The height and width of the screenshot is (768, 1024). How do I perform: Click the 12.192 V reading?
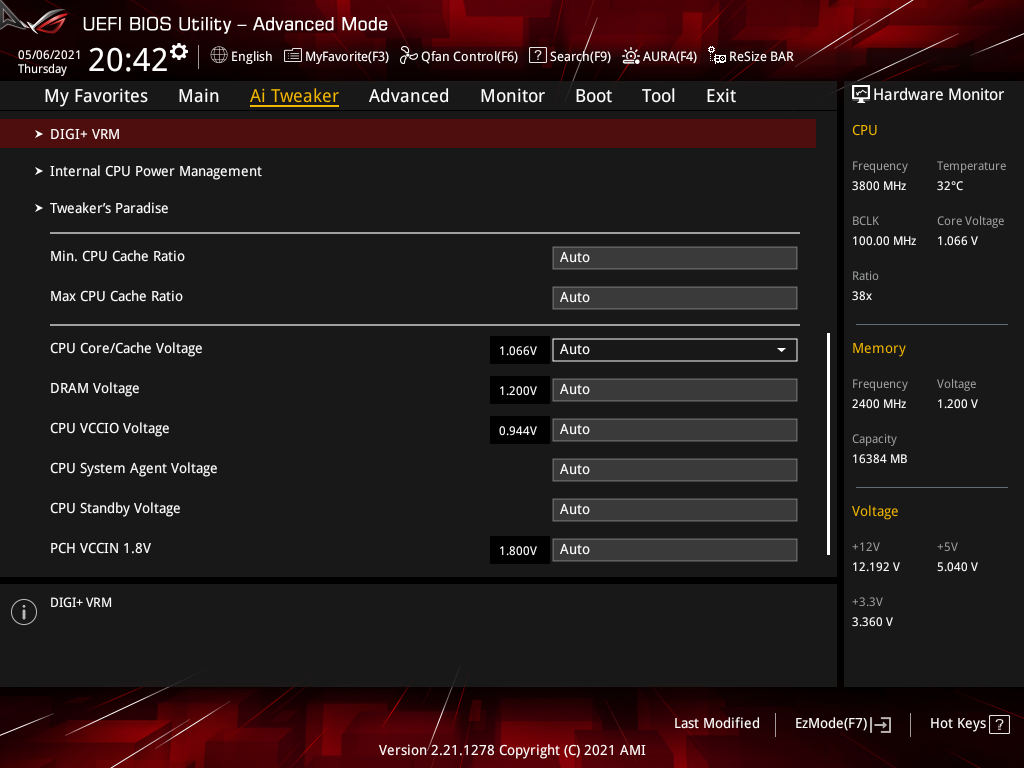(x=876, y=567)
